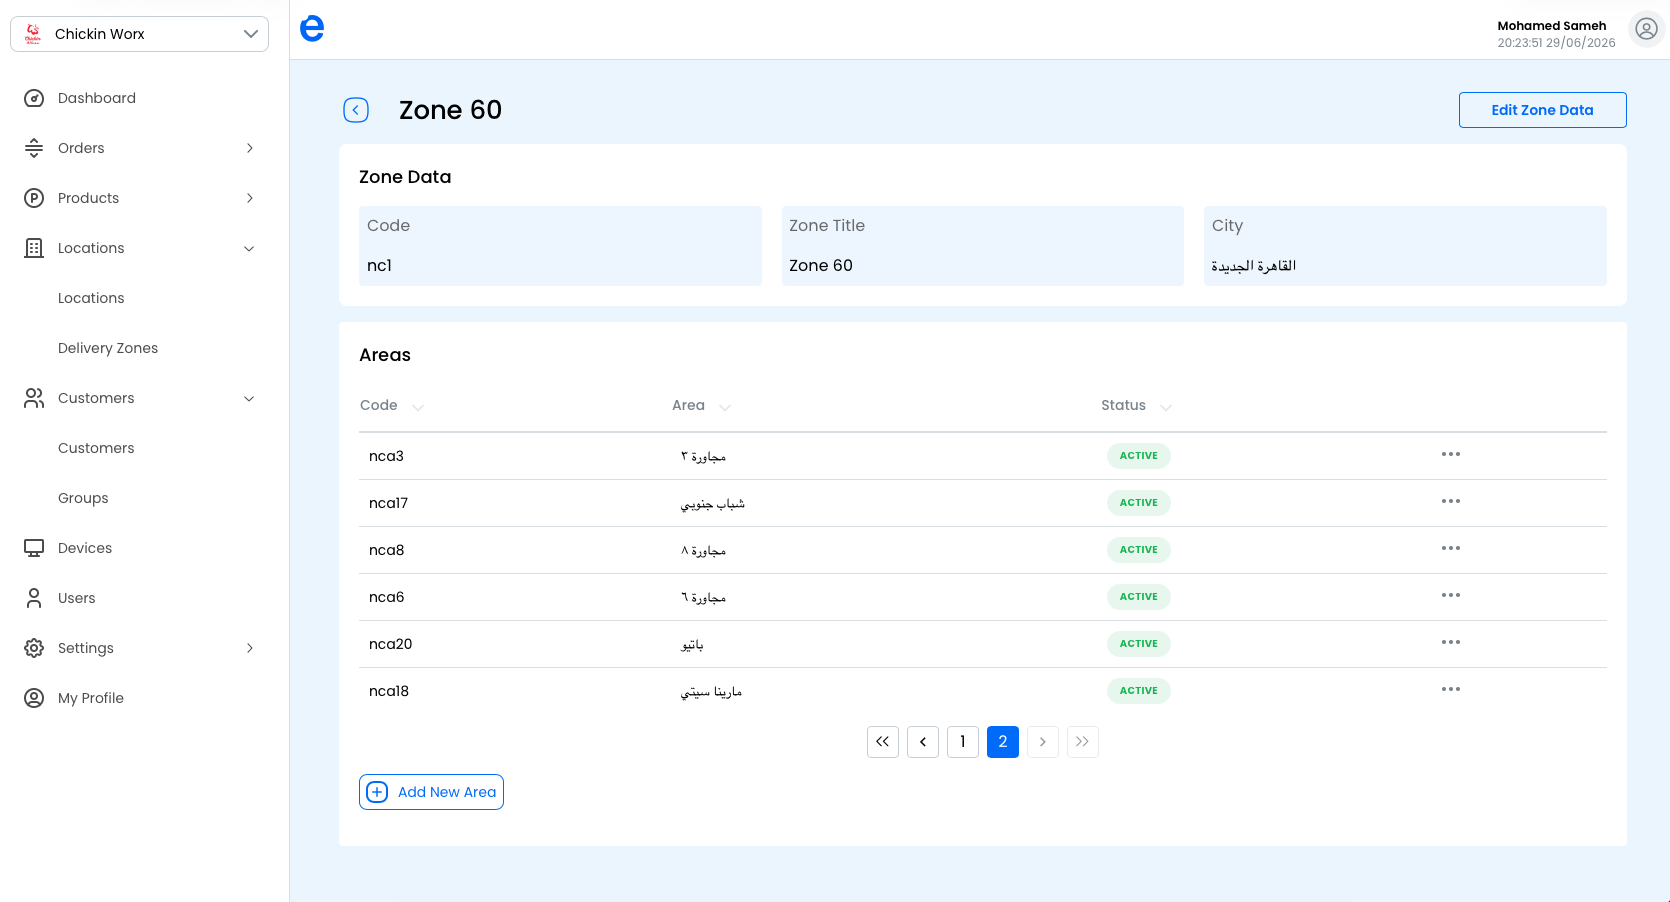The height and width of the screenshot is (902, 1670).
Task: Click plus icon in Add New Area
Action: tap(377, 792)
